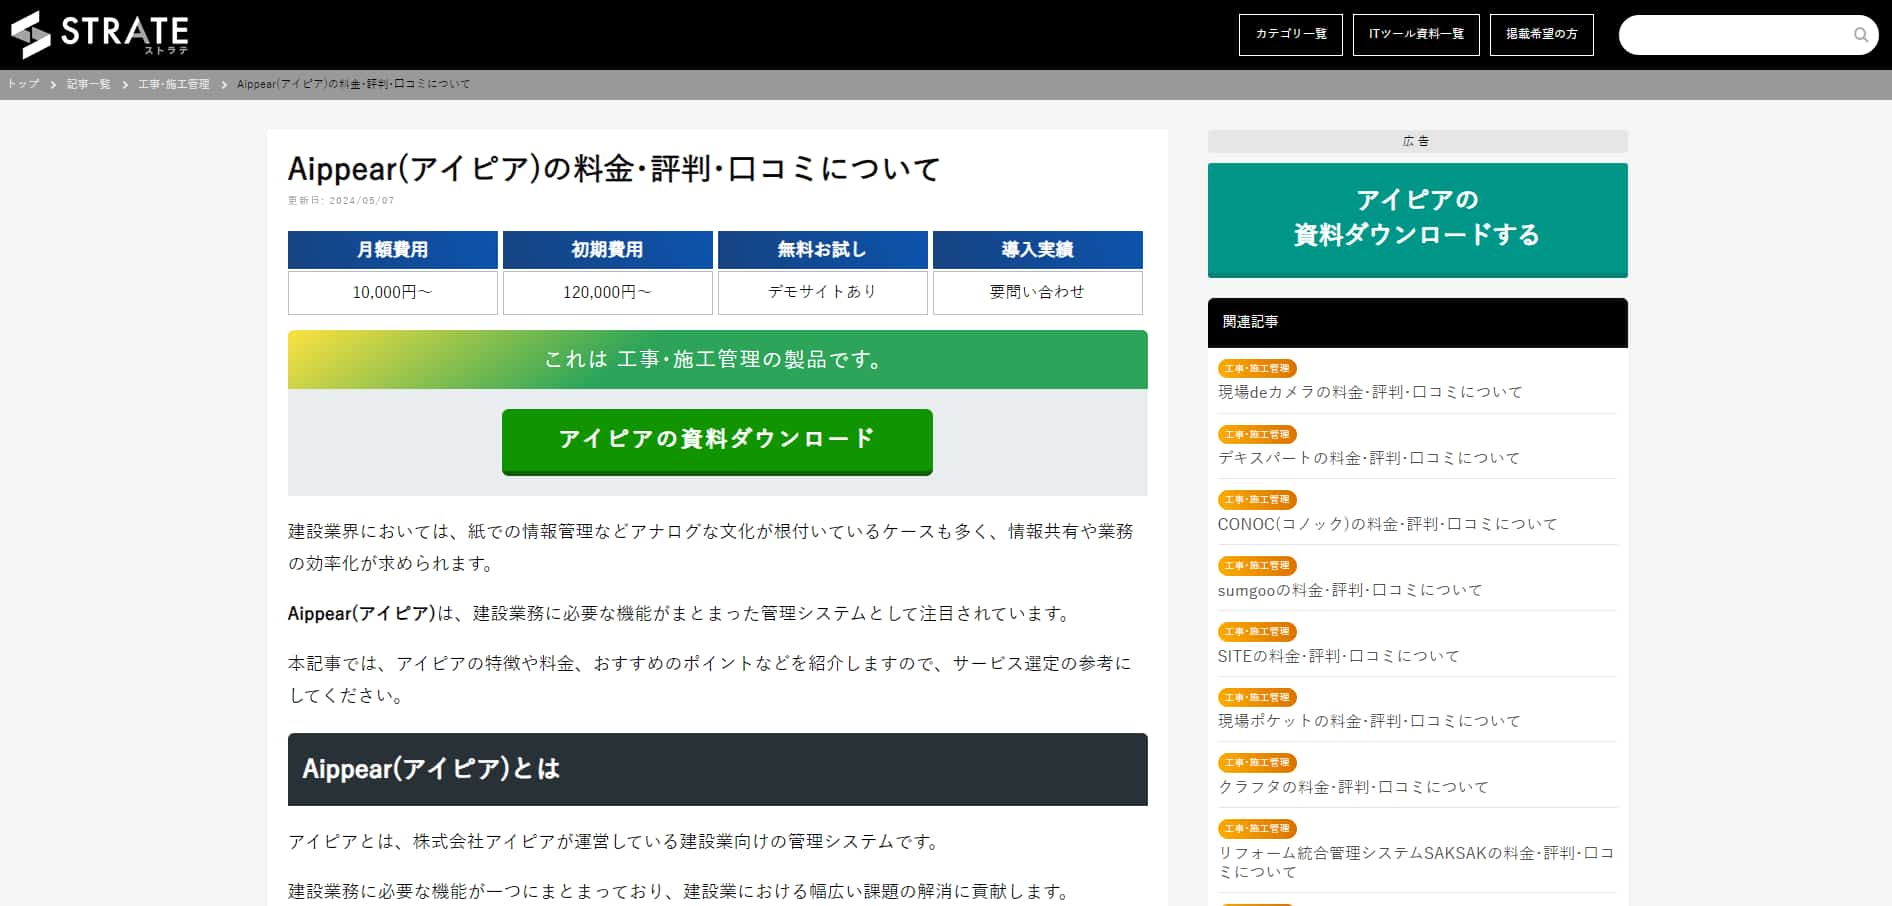Click the category tag above デキスパート
Screen dimensions: 1892x906
pos(1257,434)
